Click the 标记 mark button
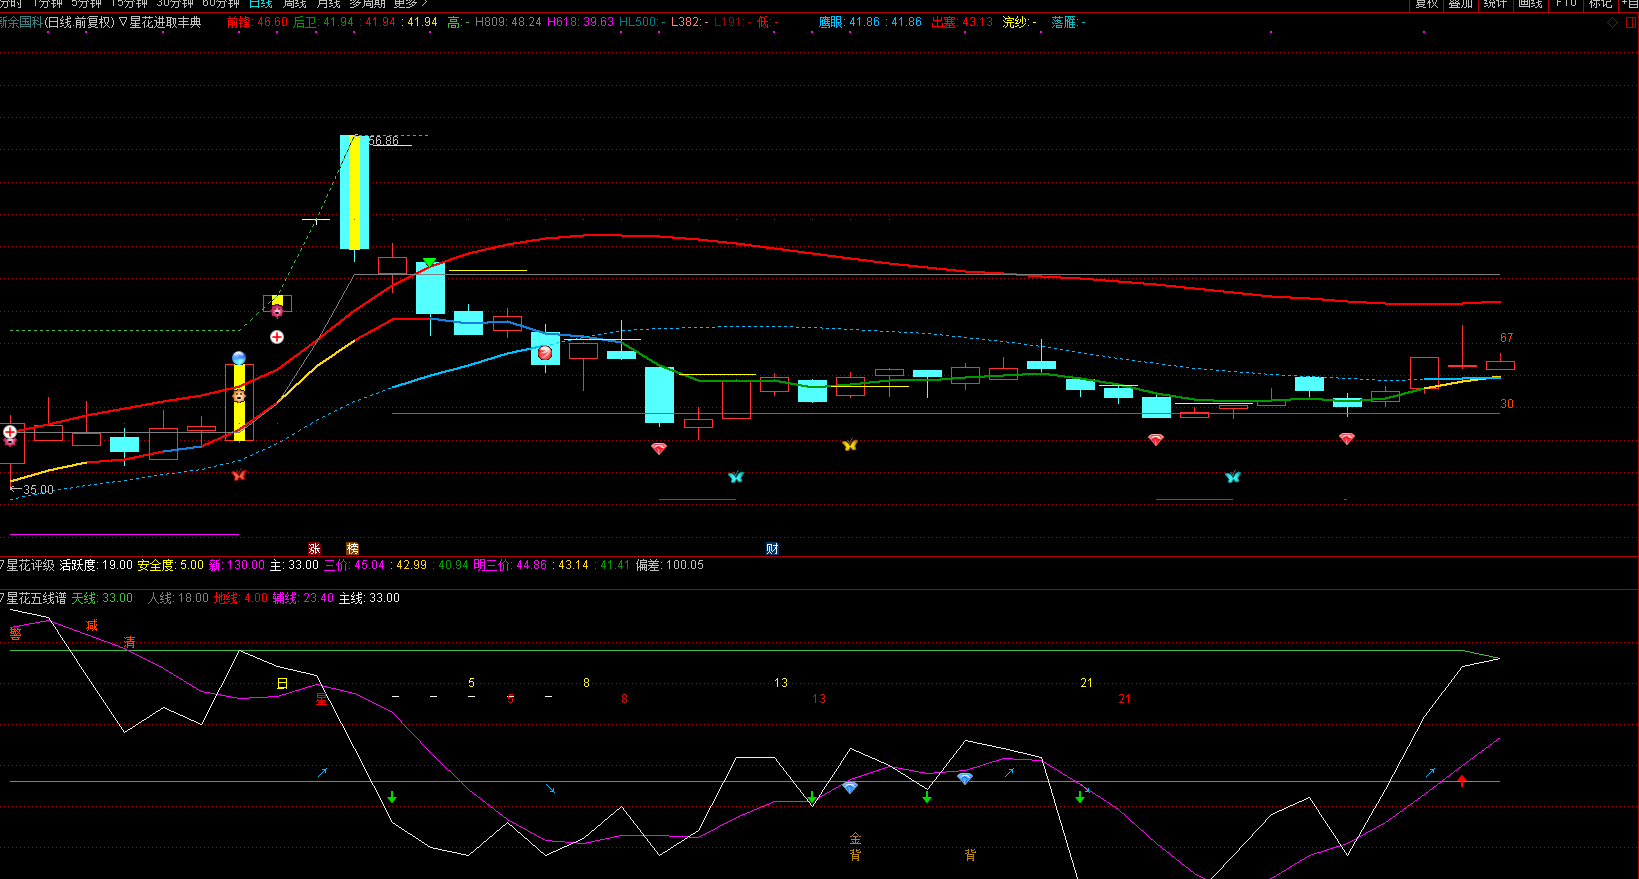The height and width of the screenshot is (879, 1639). click(1600, 4)
